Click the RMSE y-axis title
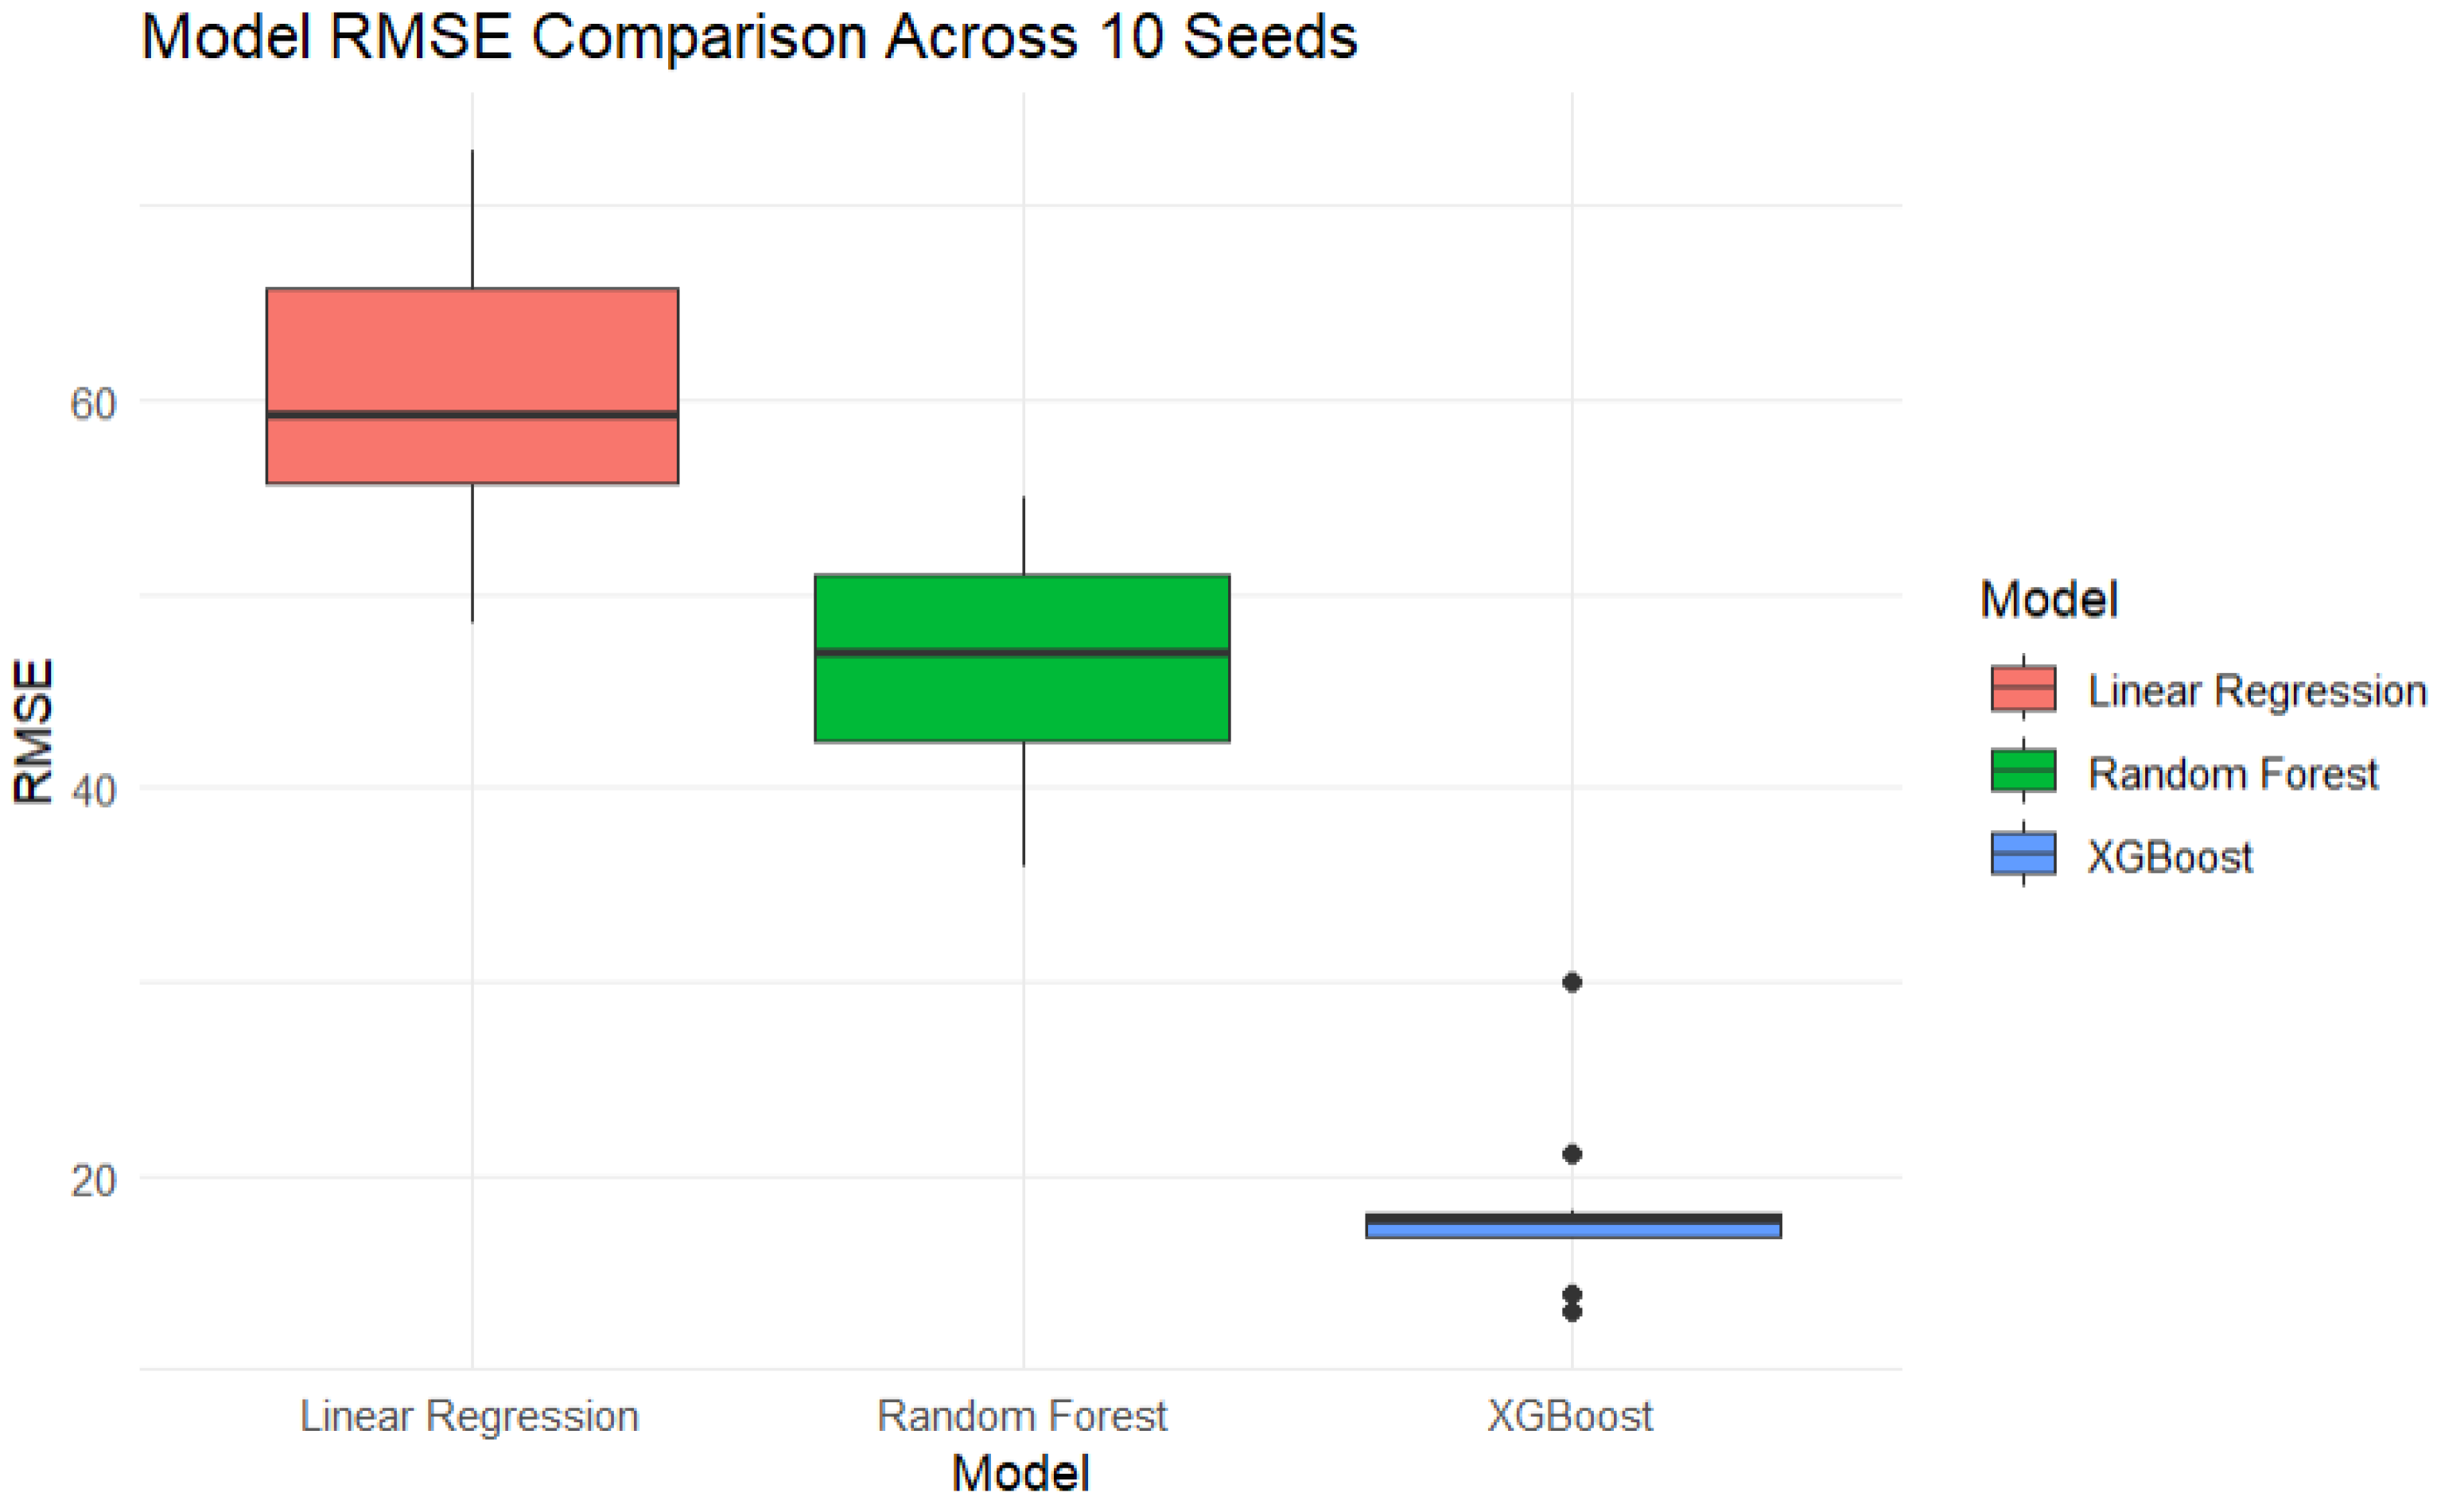 (33, 732)
